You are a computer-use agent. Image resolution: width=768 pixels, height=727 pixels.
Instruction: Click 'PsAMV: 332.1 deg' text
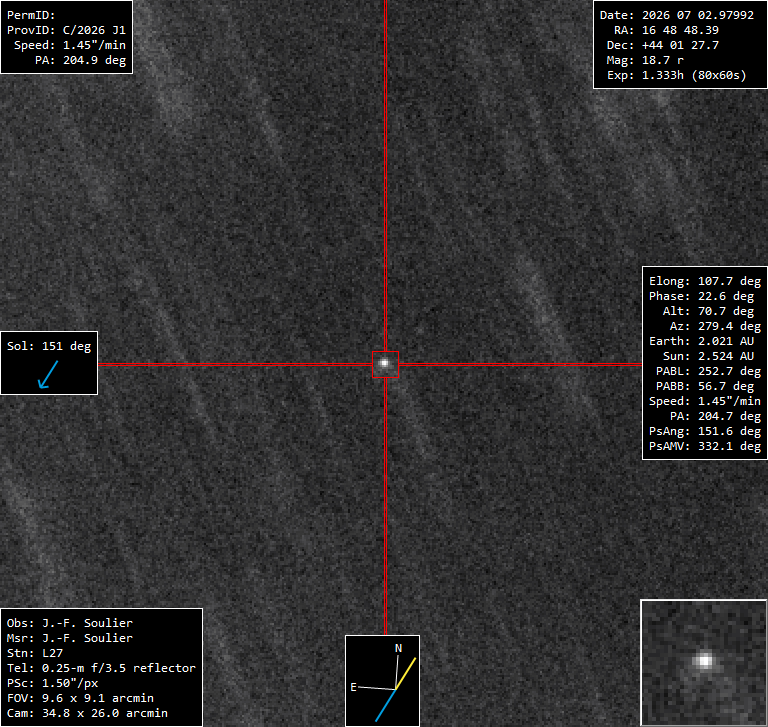705,446
